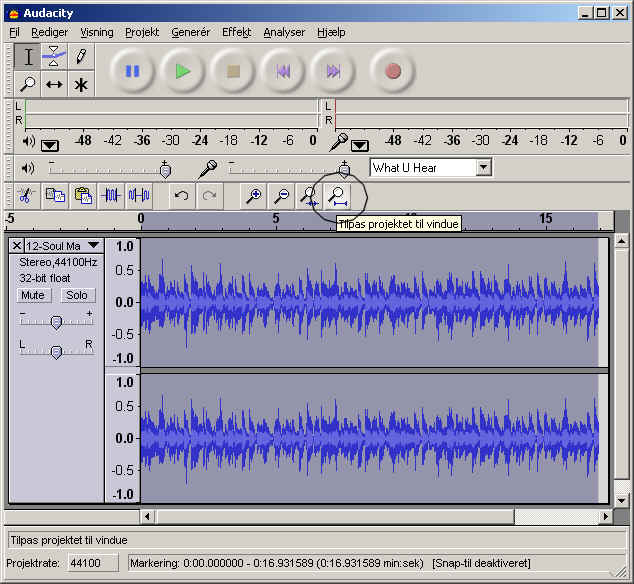
Task: Click the Undo arrow icon
Action: point(181,195)
